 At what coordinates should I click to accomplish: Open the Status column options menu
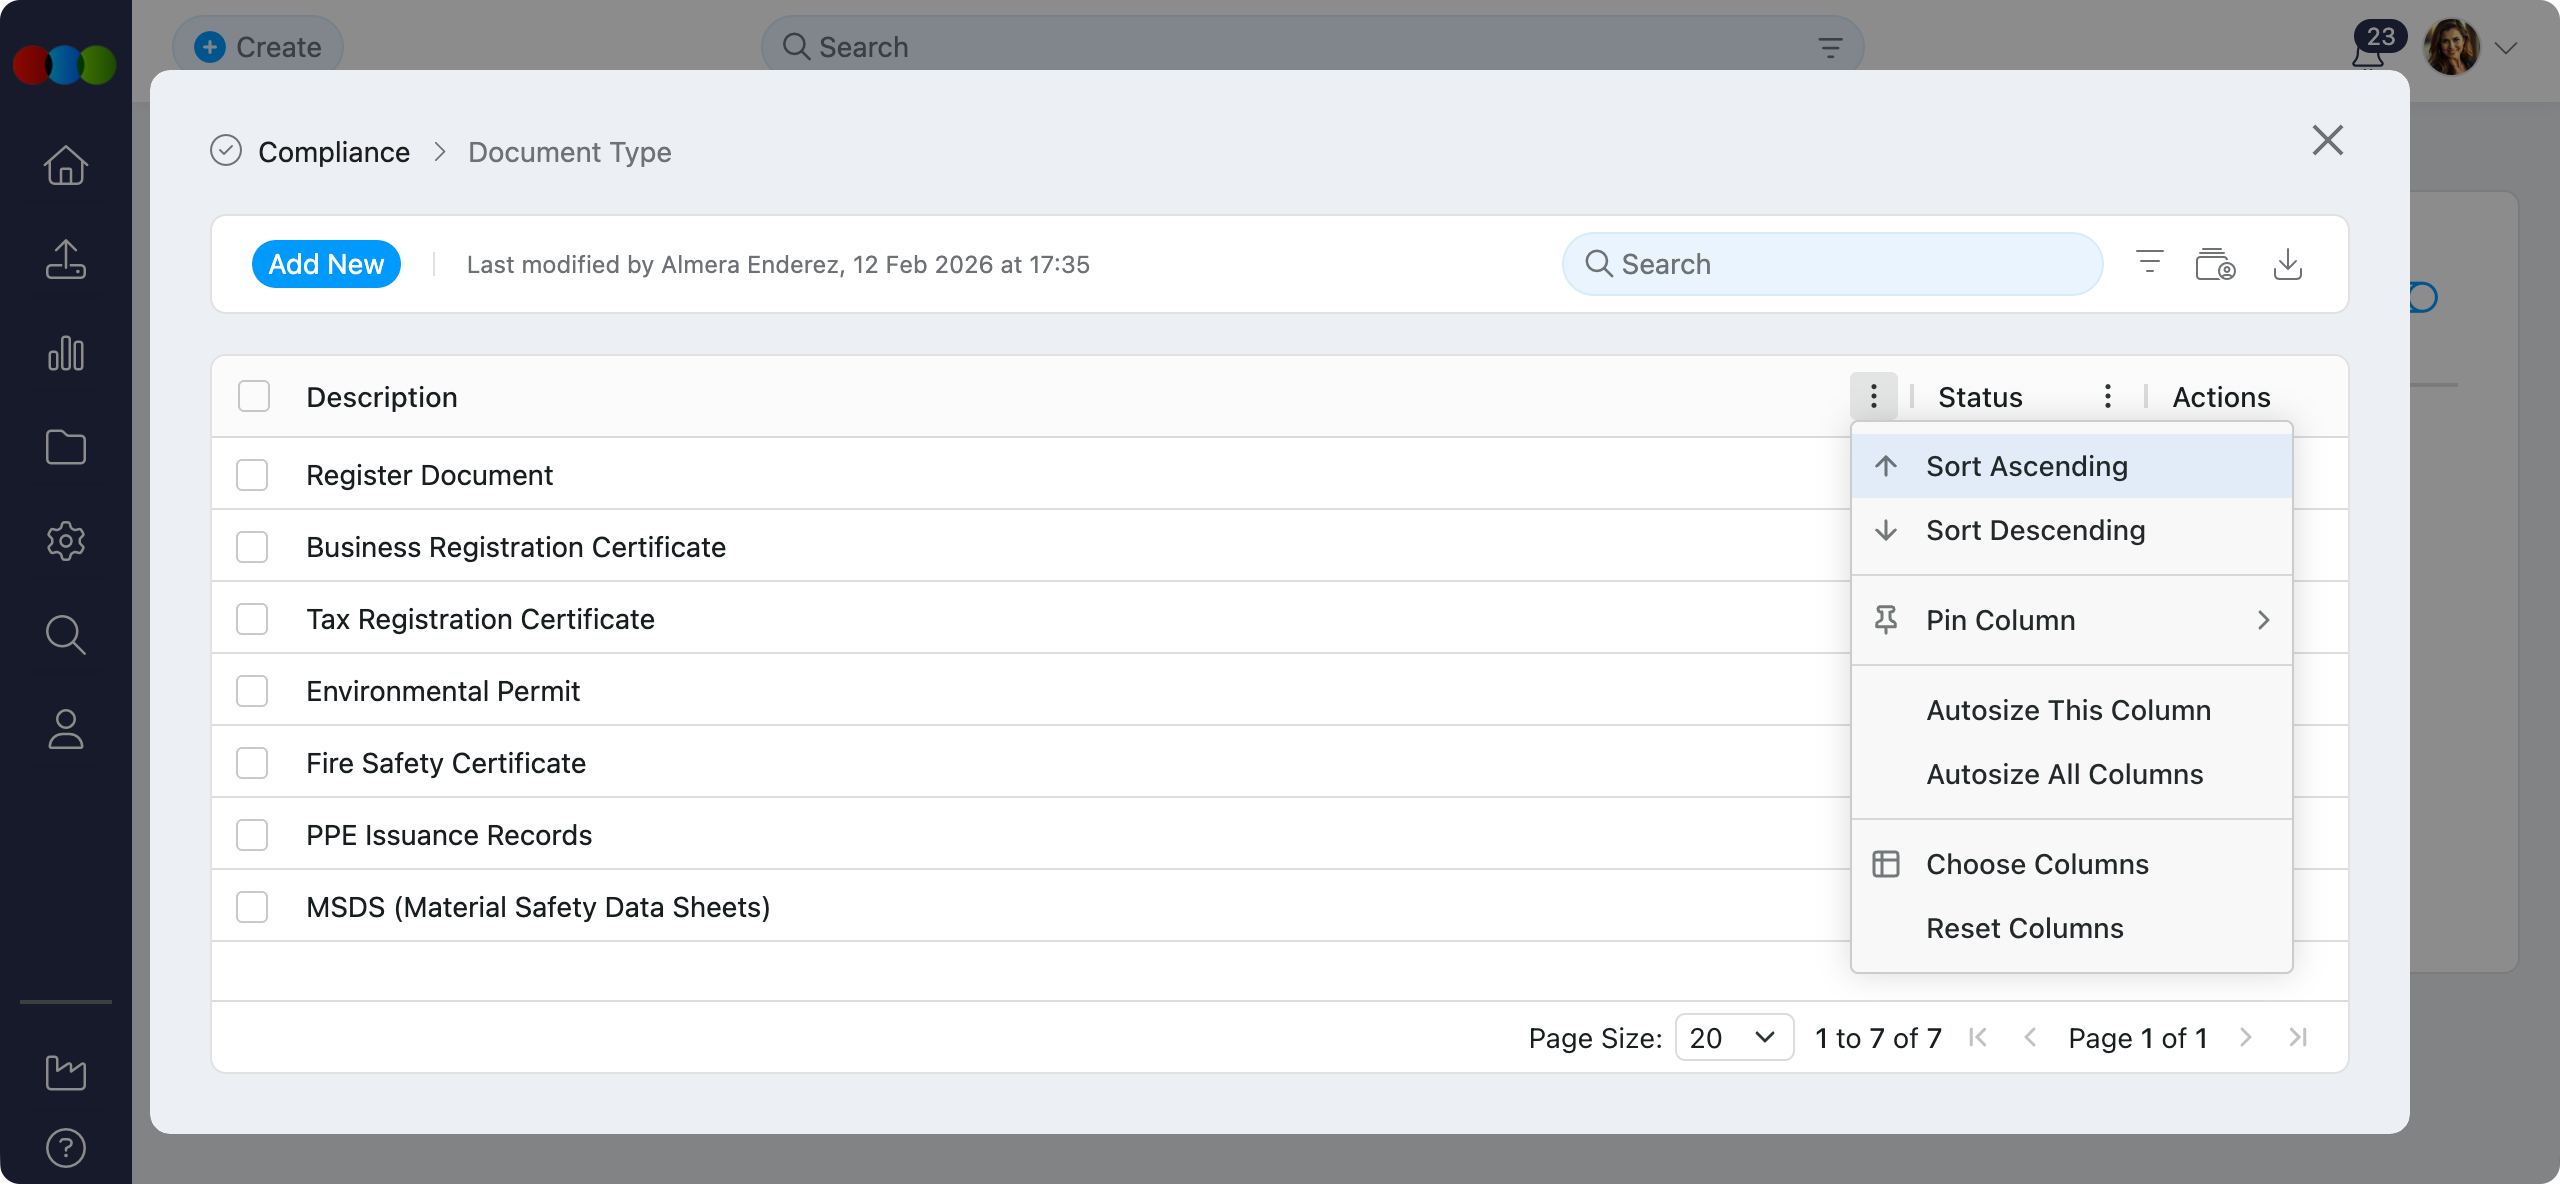[2107, 396]
